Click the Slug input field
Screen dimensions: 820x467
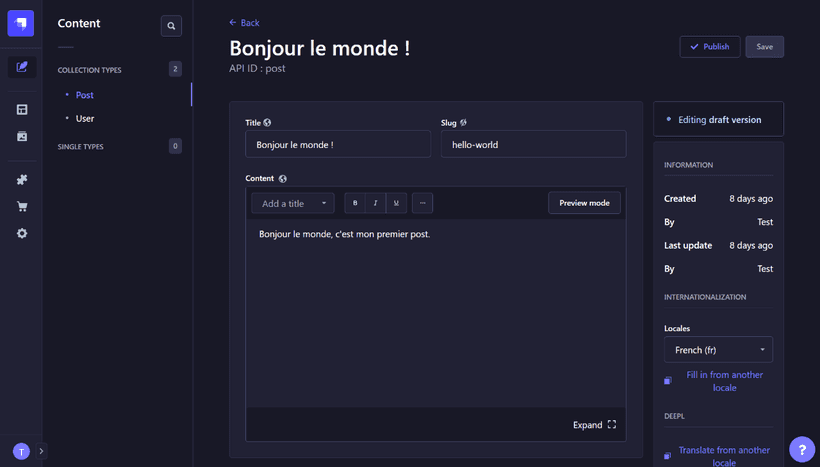point(533,144)
